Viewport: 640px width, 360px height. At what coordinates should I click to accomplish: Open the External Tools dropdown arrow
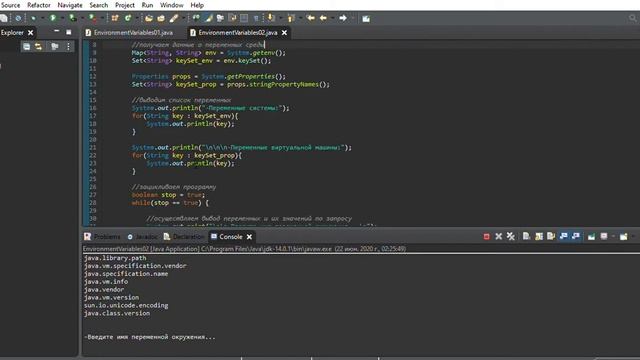tap(102, 18)
